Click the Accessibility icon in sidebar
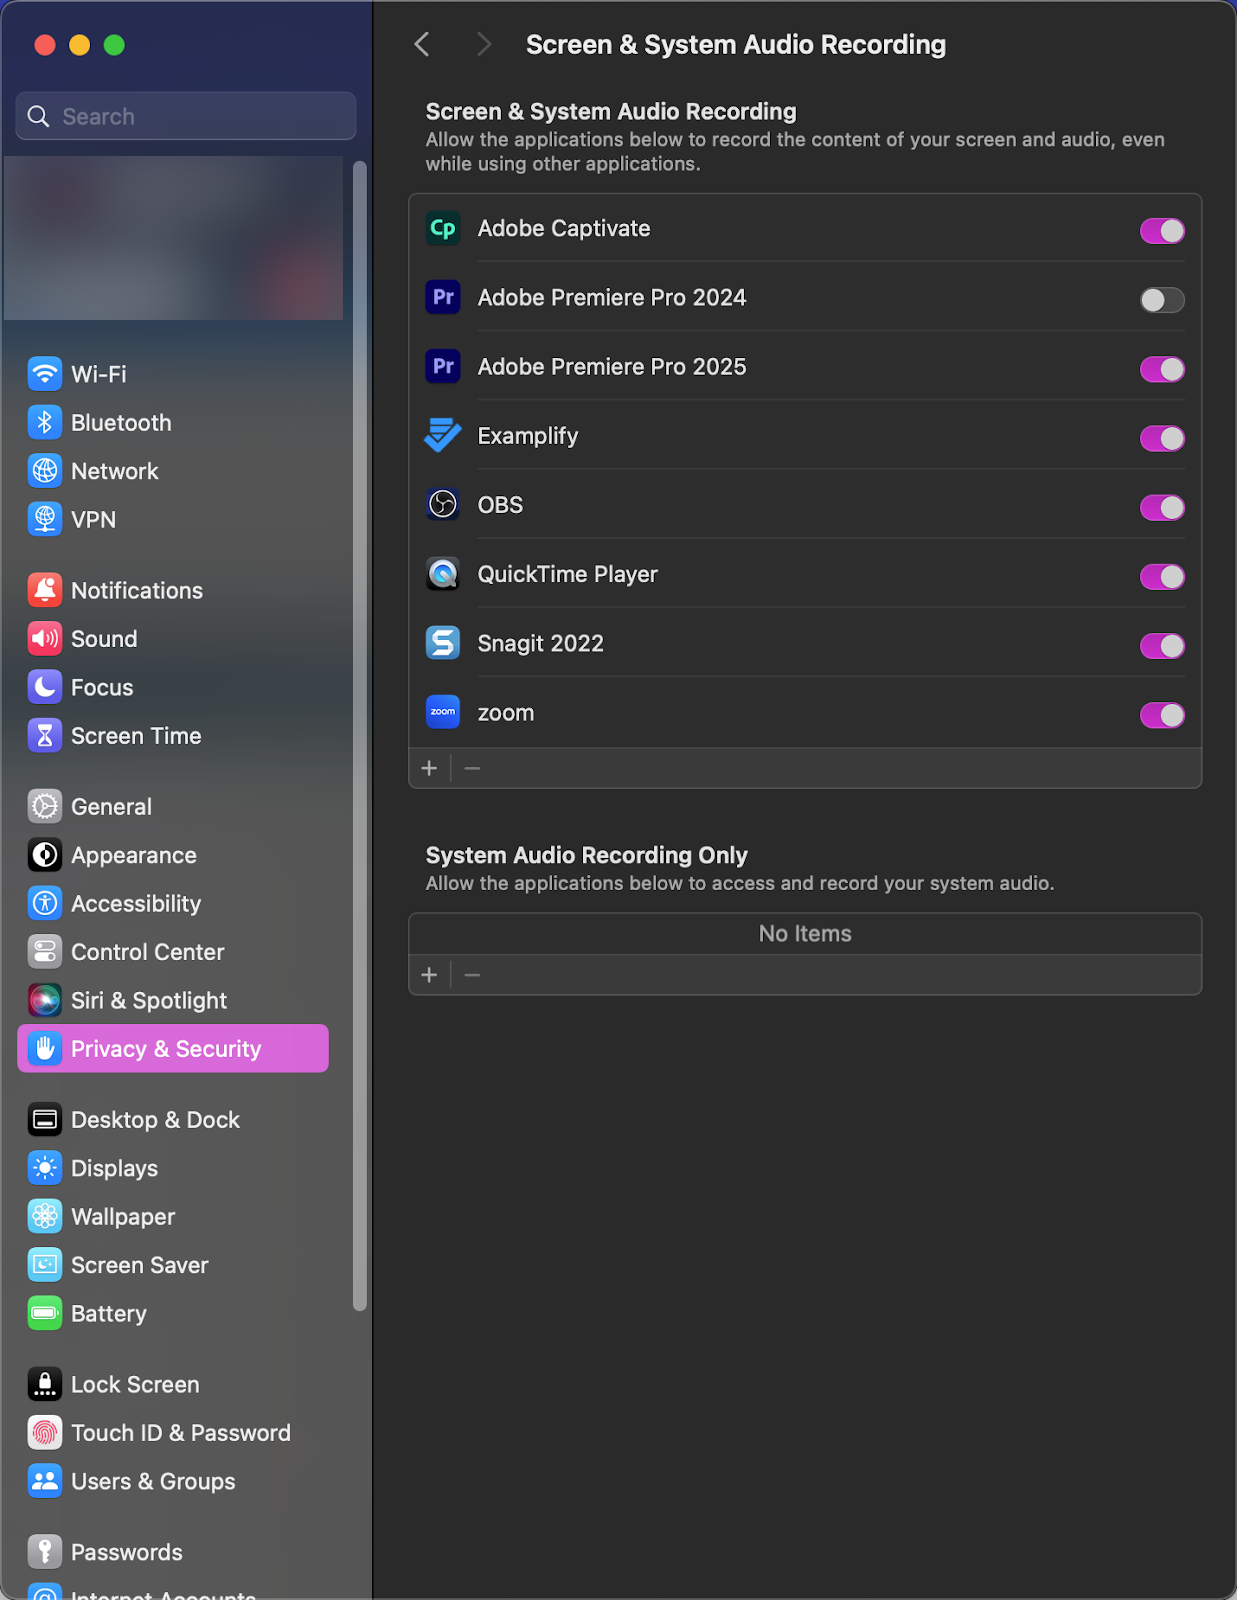The height and width of the screenshot is (1600, 1237). pyautogui.click(x=45, y=903)
